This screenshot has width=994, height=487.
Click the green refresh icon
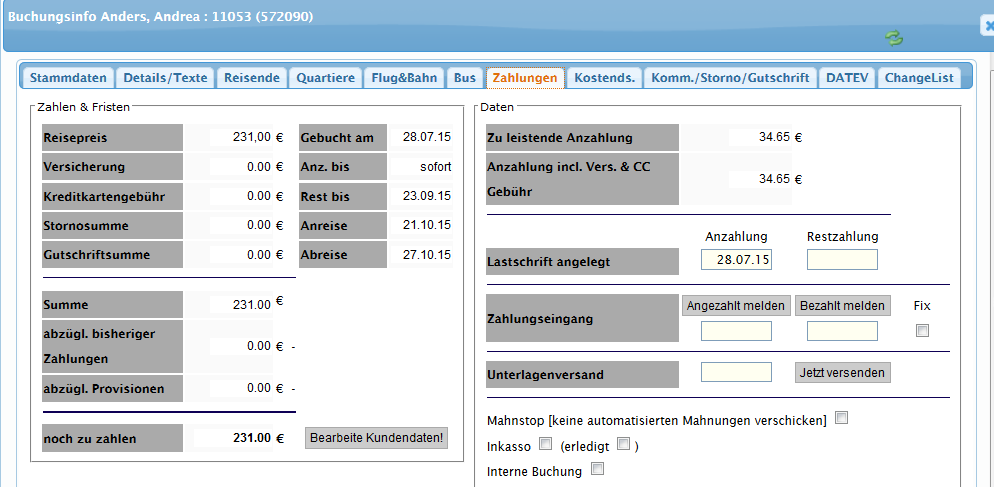893,37
